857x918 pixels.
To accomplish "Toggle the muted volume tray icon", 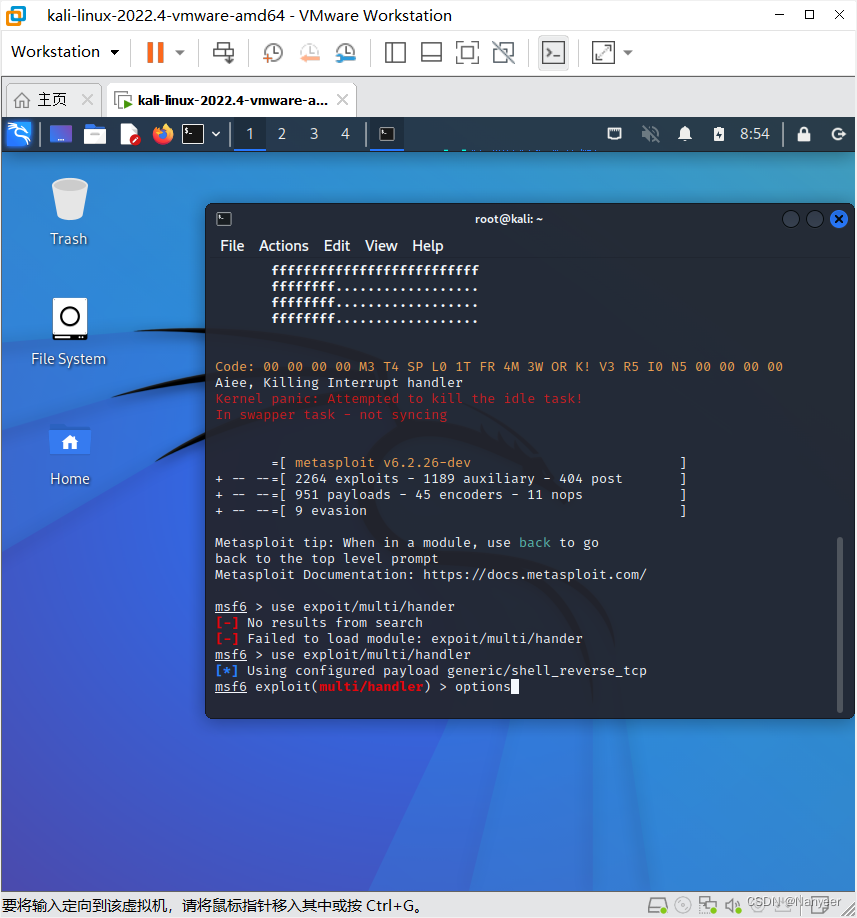I will 650,134.
